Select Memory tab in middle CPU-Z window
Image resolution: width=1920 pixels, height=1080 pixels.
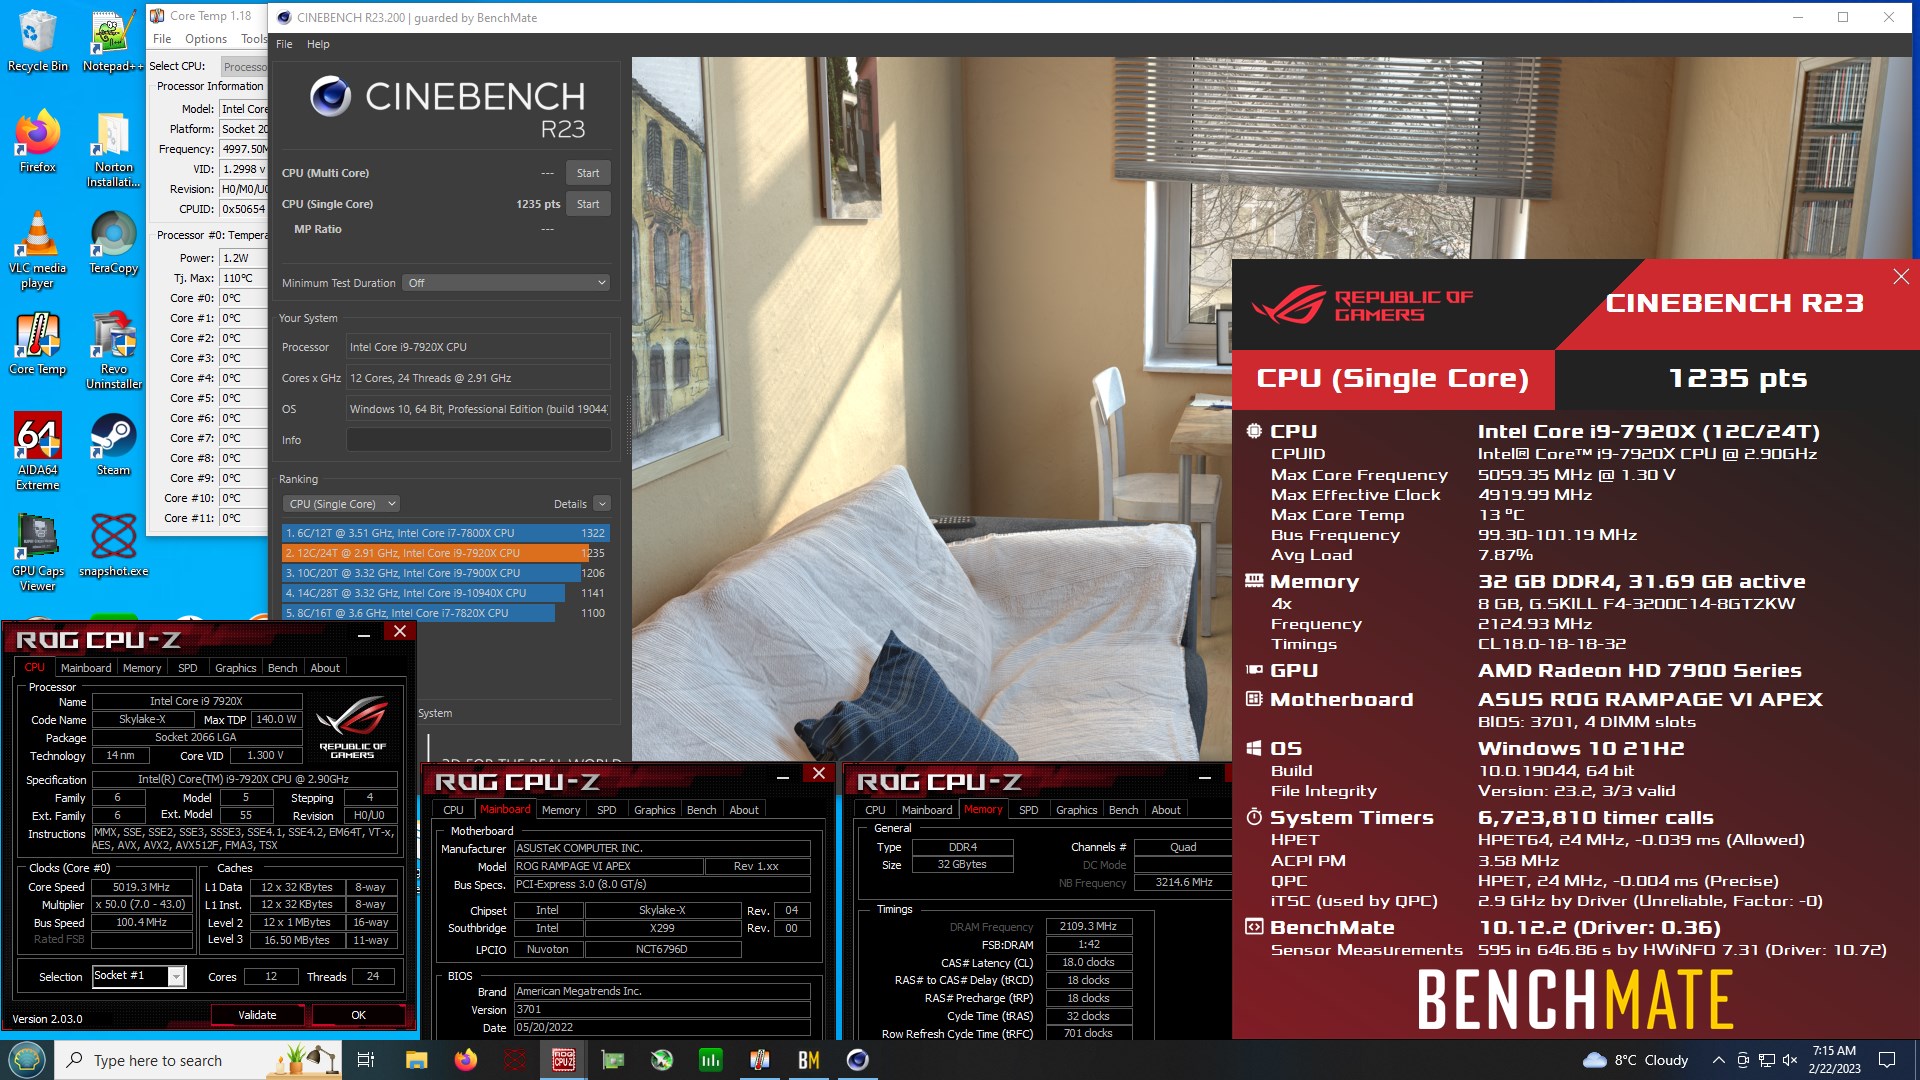click(x=561, y=810)
